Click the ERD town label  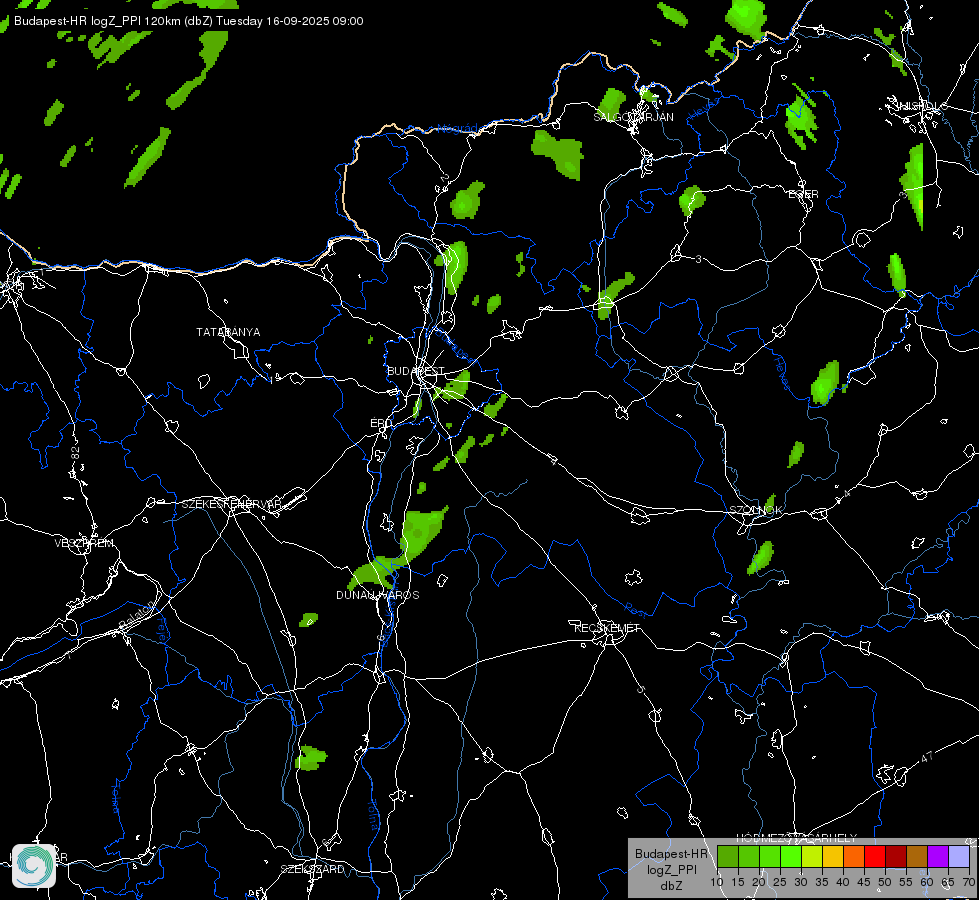381,423
